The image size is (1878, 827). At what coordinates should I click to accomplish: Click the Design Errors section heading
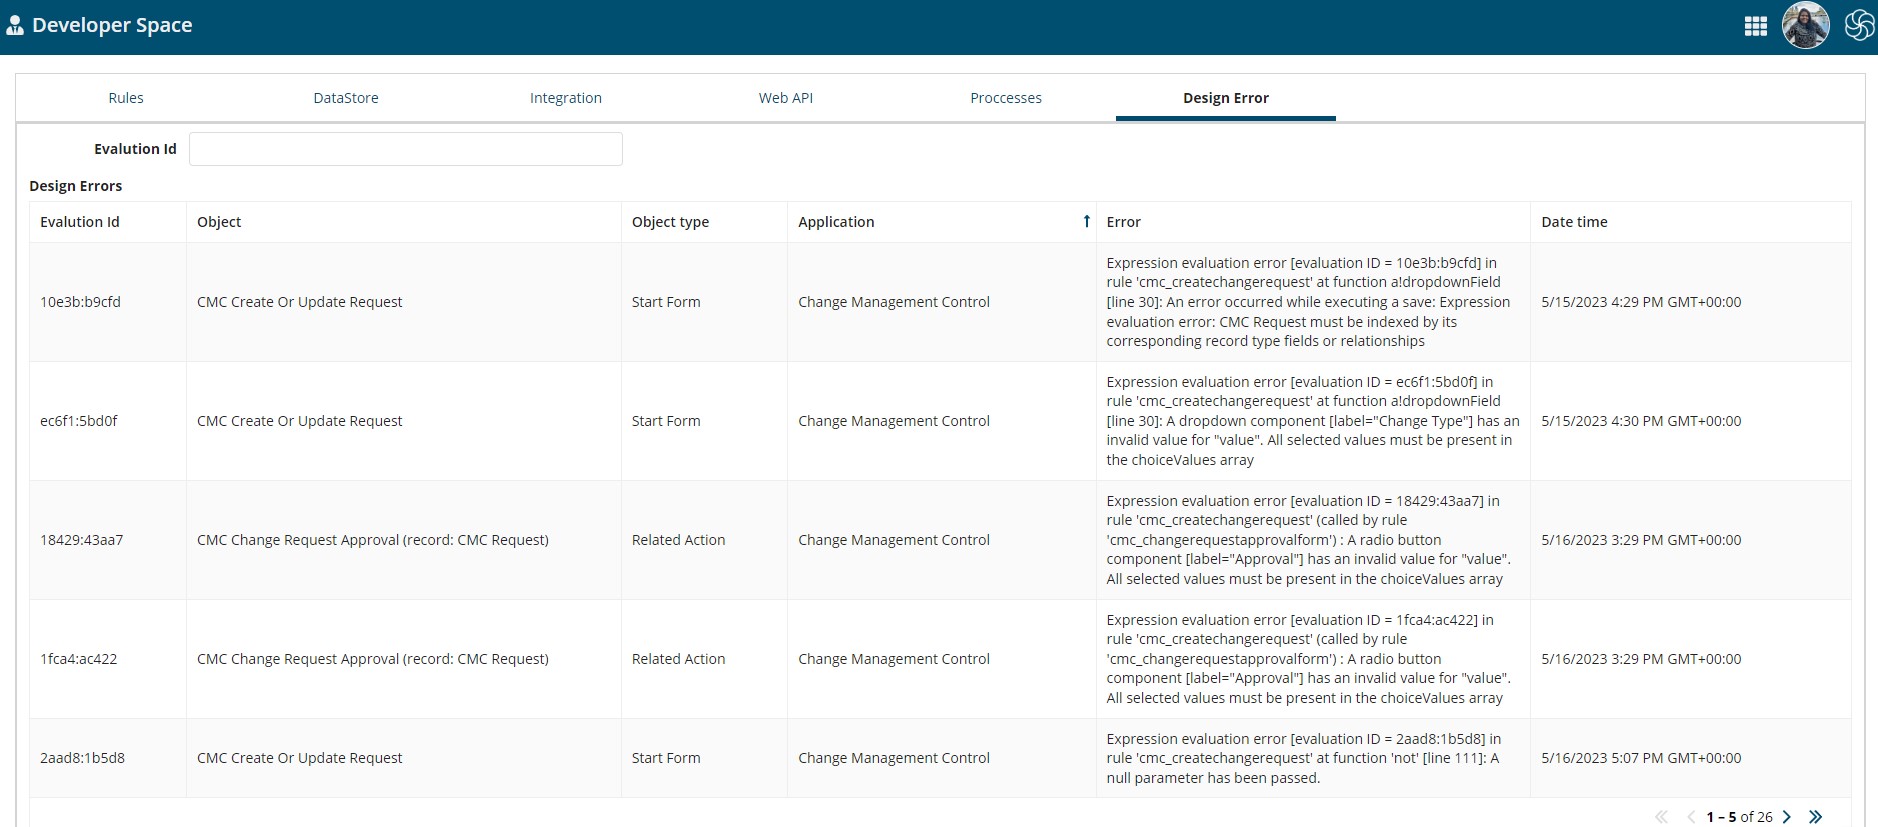pyautogui.click(x=76, y=186)
